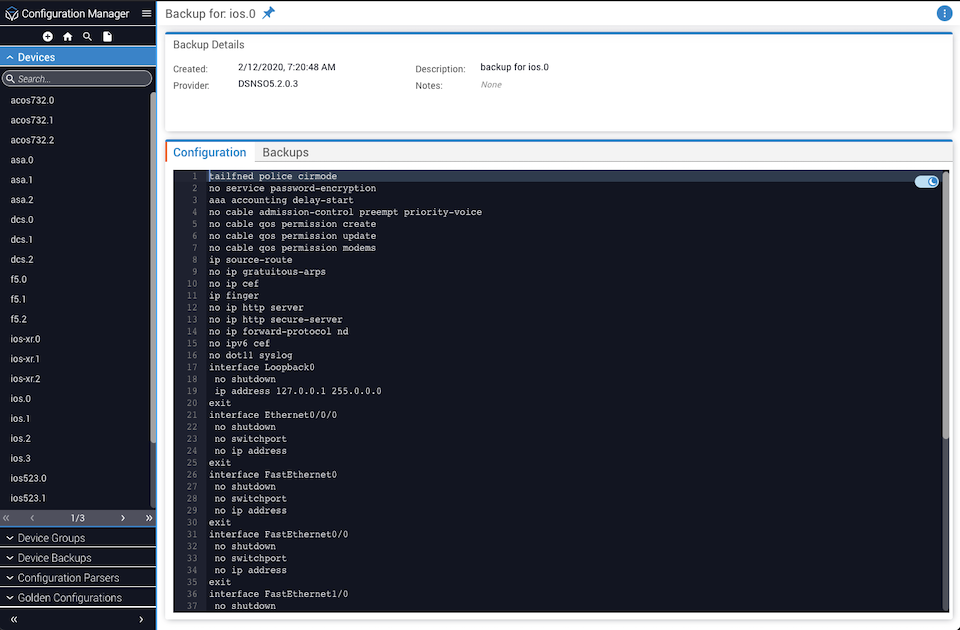Click the device Search field
This screenshot has height=630, width=960.
point(80,78)
